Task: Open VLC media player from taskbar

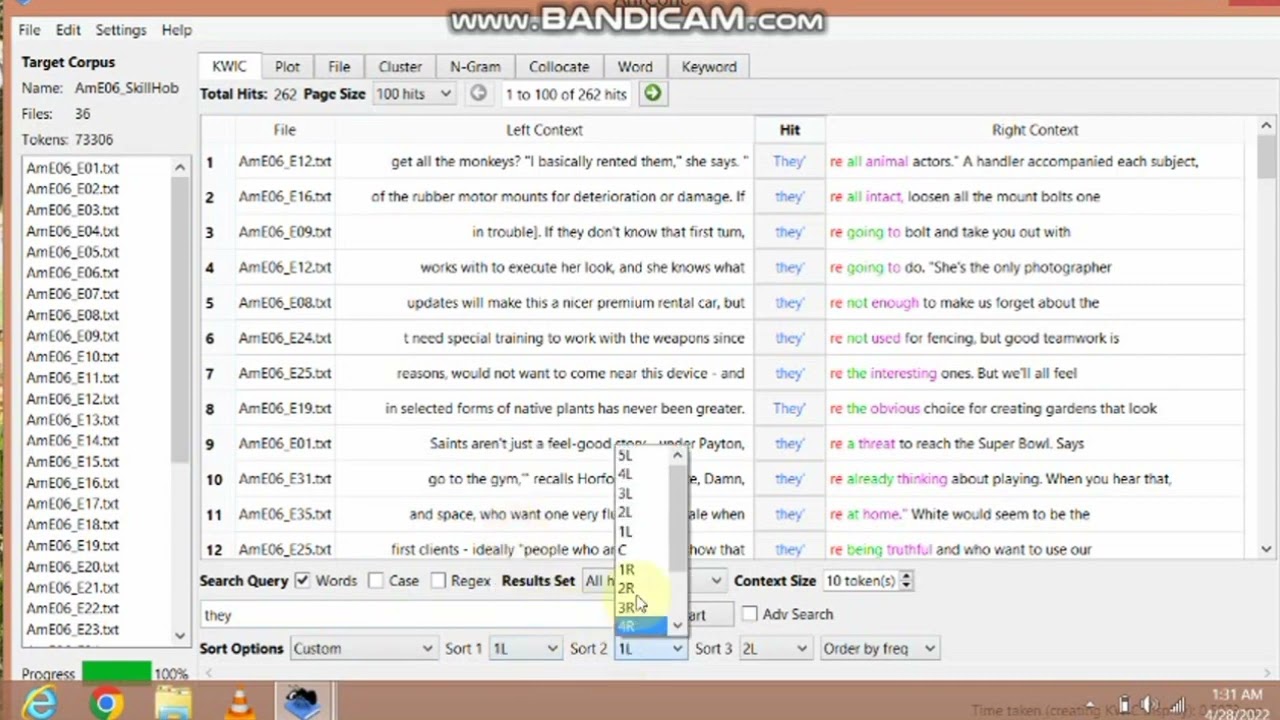Action: [x=239, y=704]
